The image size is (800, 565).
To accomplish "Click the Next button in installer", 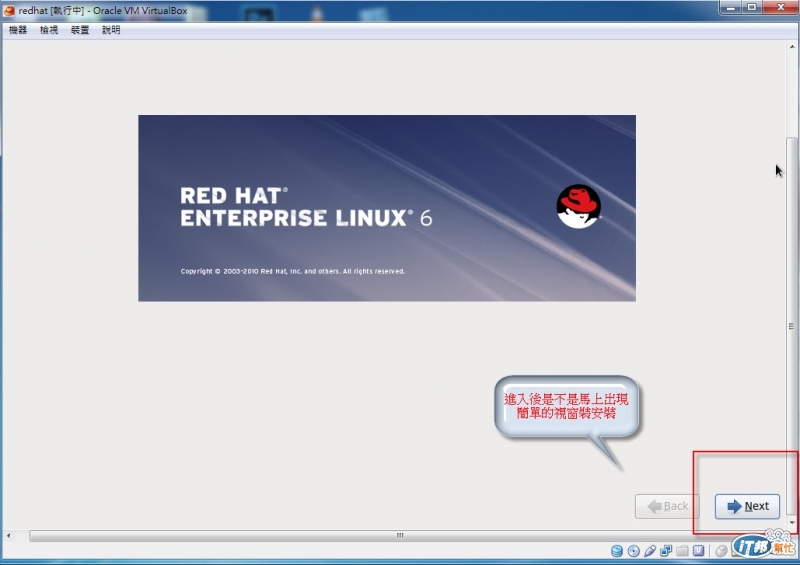I will [747, 506].
